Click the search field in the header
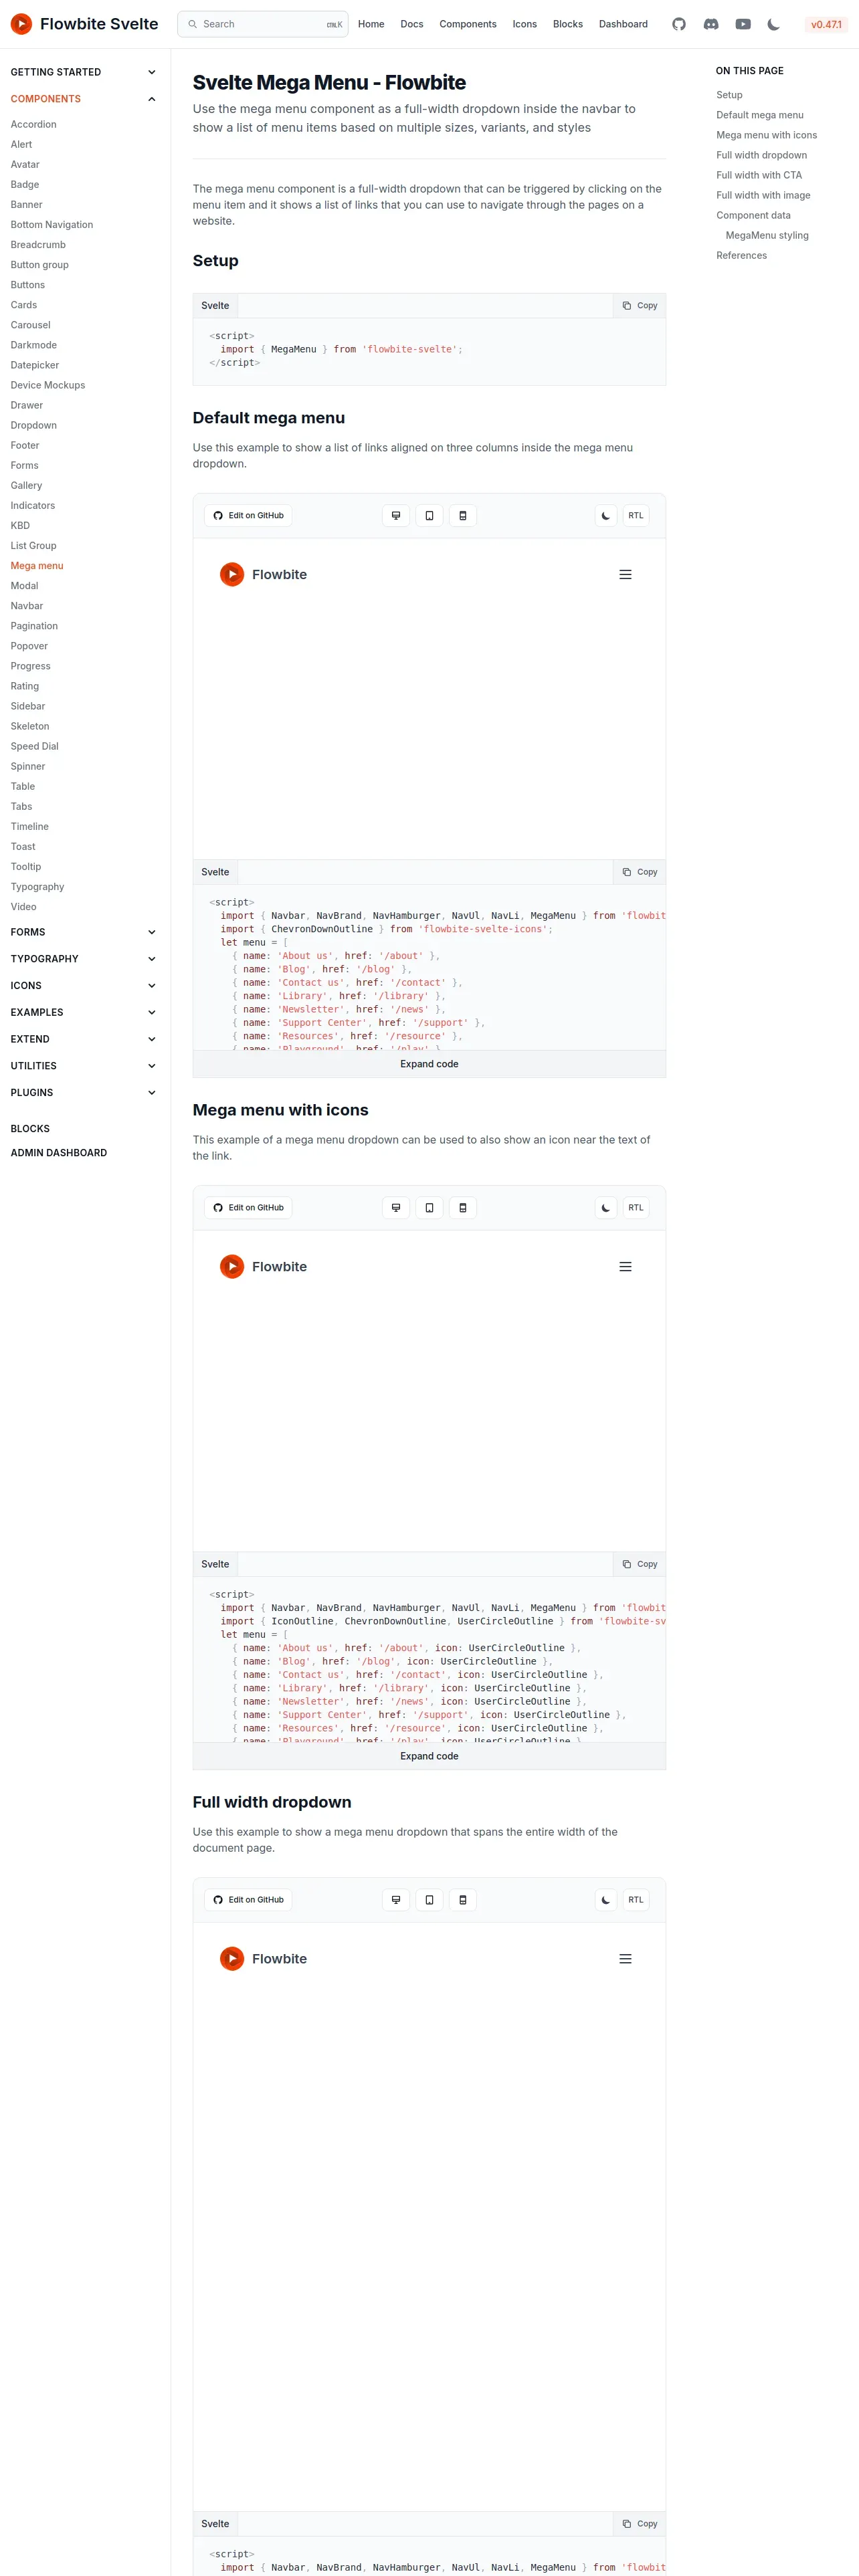859x2576 pixels. click(x=263, y=24)
